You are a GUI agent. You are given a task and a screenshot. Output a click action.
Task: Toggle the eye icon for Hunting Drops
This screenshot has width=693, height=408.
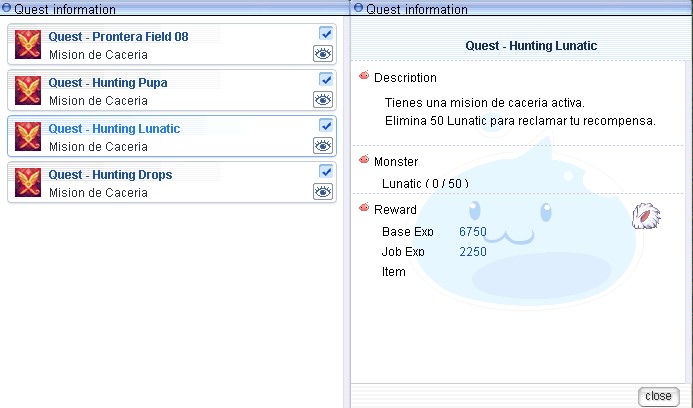(x=323, y=192)
